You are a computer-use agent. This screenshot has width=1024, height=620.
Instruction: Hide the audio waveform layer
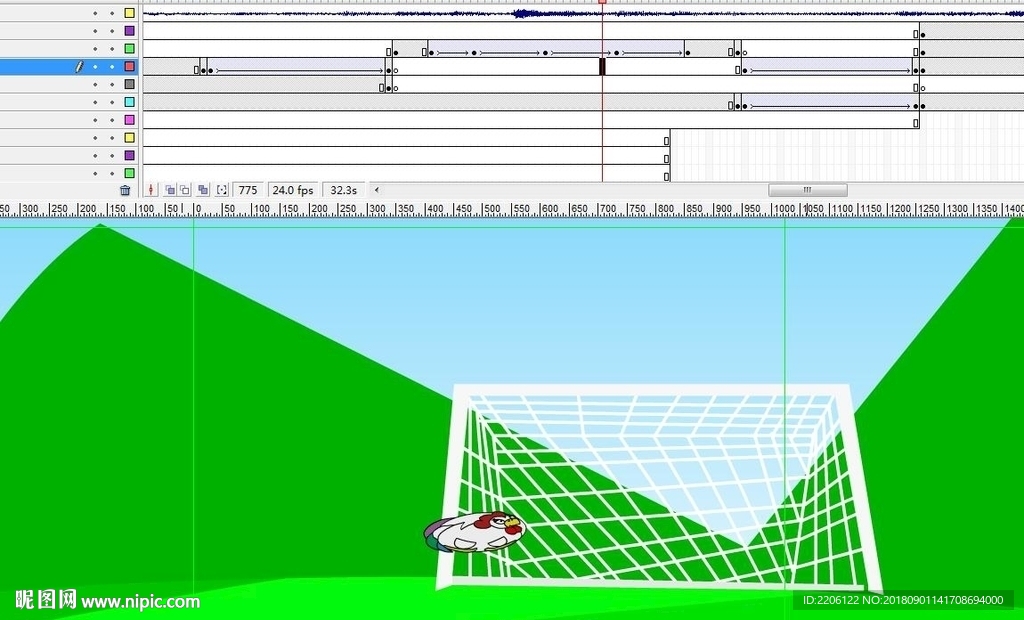point(95,13)
